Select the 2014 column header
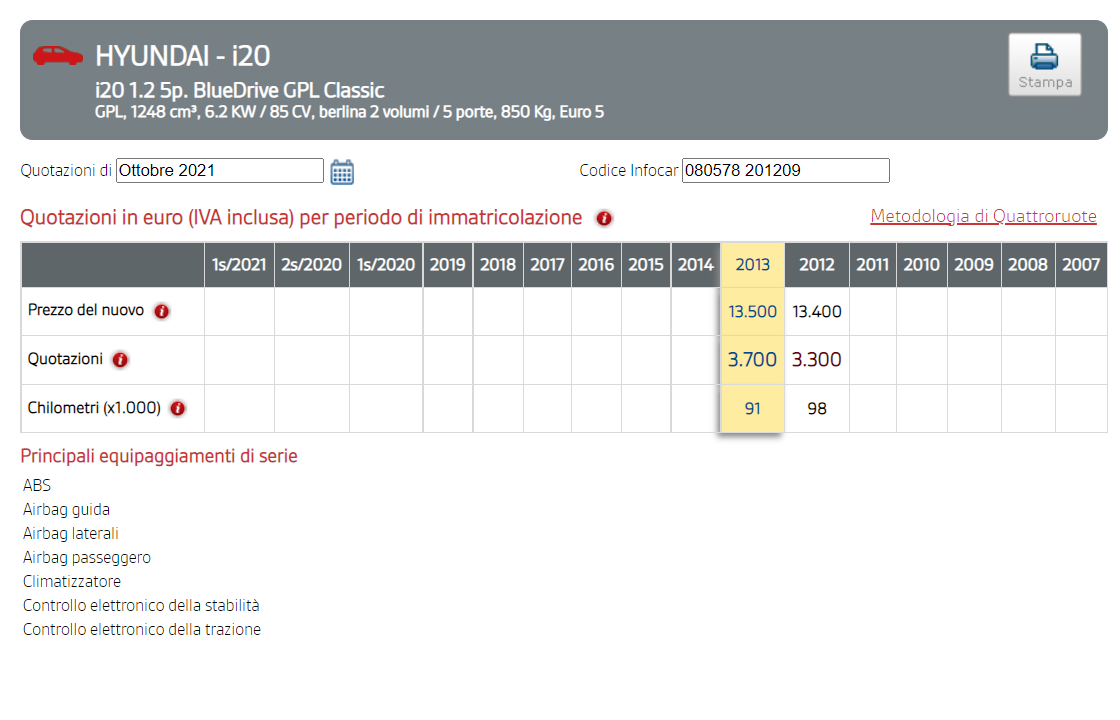 click(x=696, y=265)
